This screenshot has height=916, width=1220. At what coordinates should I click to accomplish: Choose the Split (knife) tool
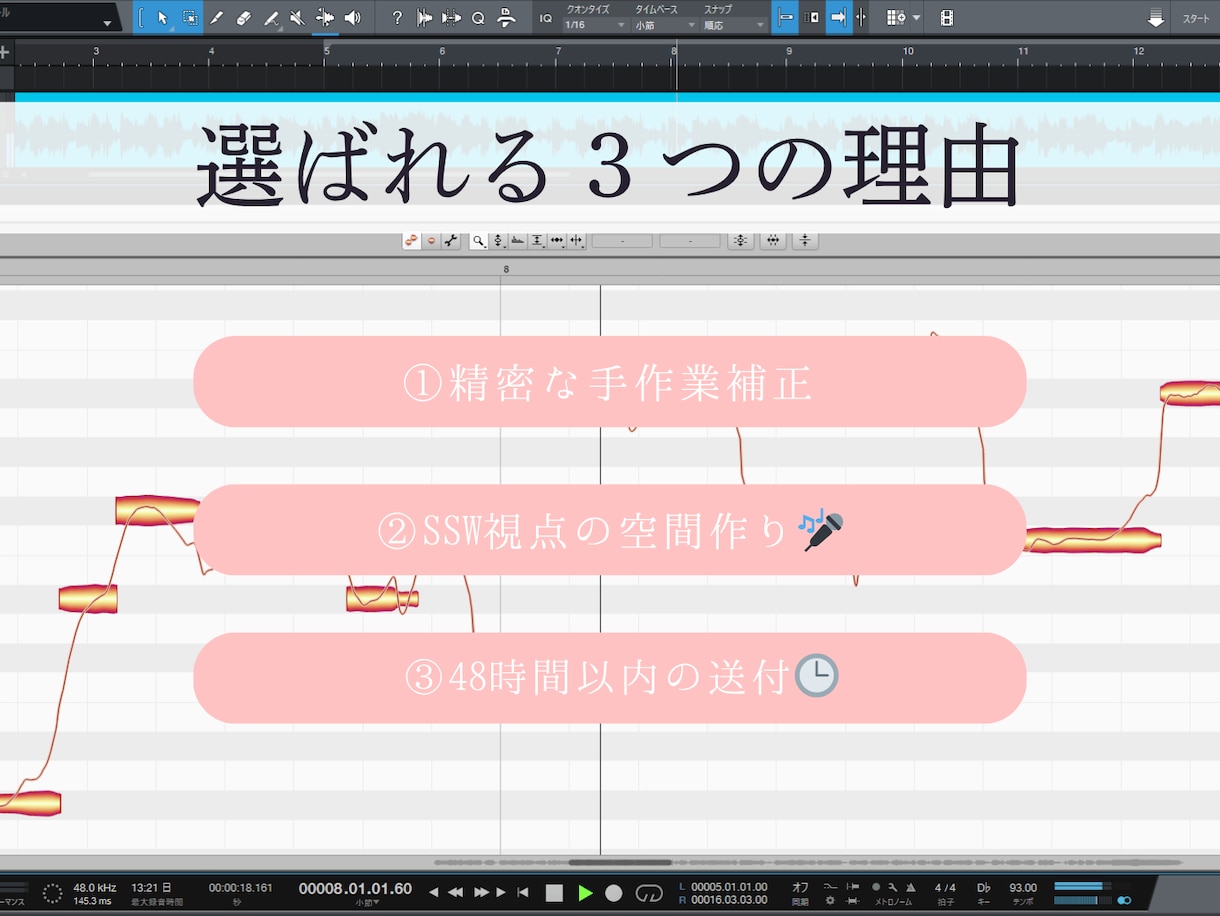pyautogui.click(x=217, y=18)
